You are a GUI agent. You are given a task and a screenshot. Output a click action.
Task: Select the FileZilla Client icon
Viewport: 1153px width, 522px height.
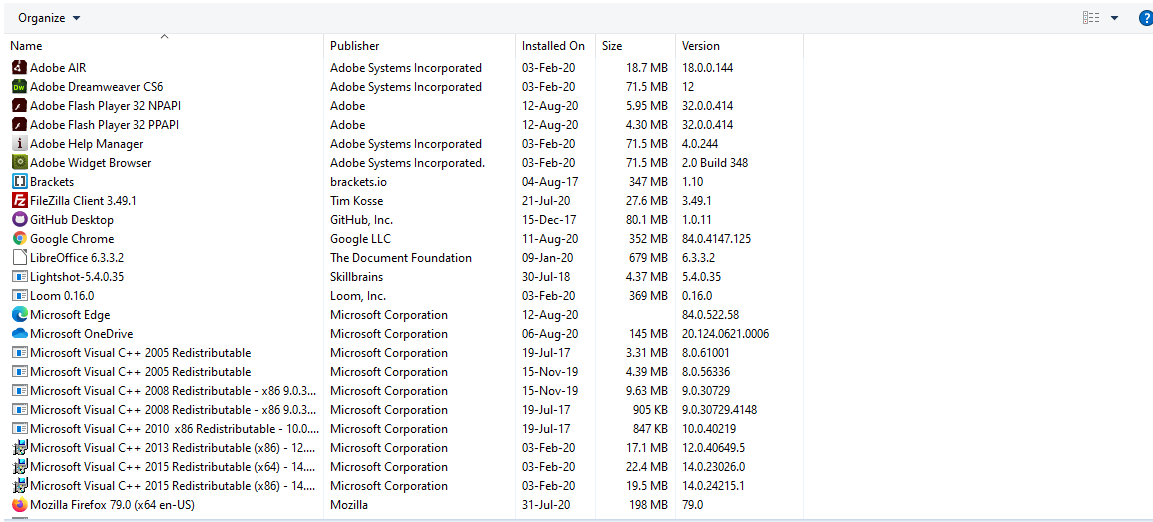pyautogui.click(x=19, y=201)
